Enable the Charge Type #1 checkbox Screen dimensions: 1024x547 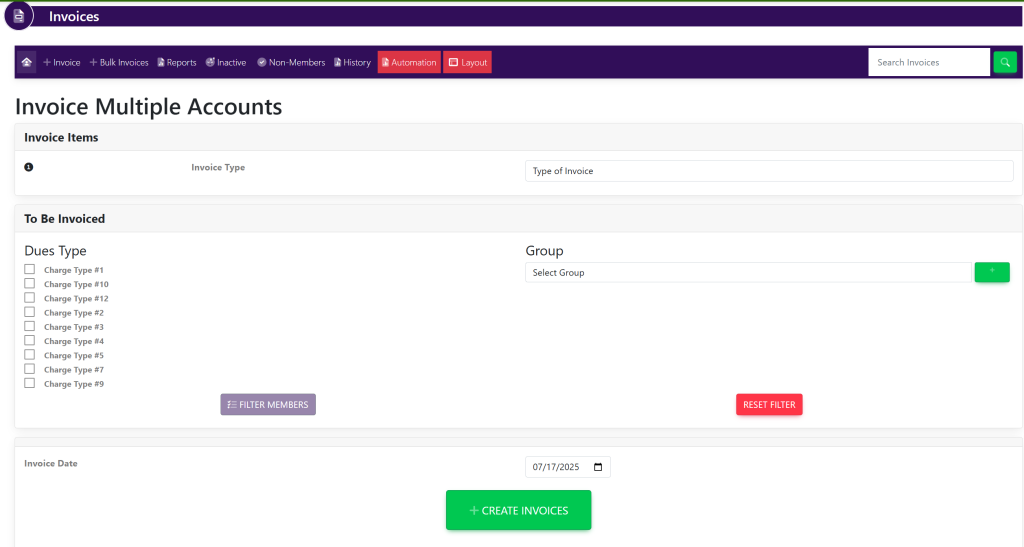[30, 270]
